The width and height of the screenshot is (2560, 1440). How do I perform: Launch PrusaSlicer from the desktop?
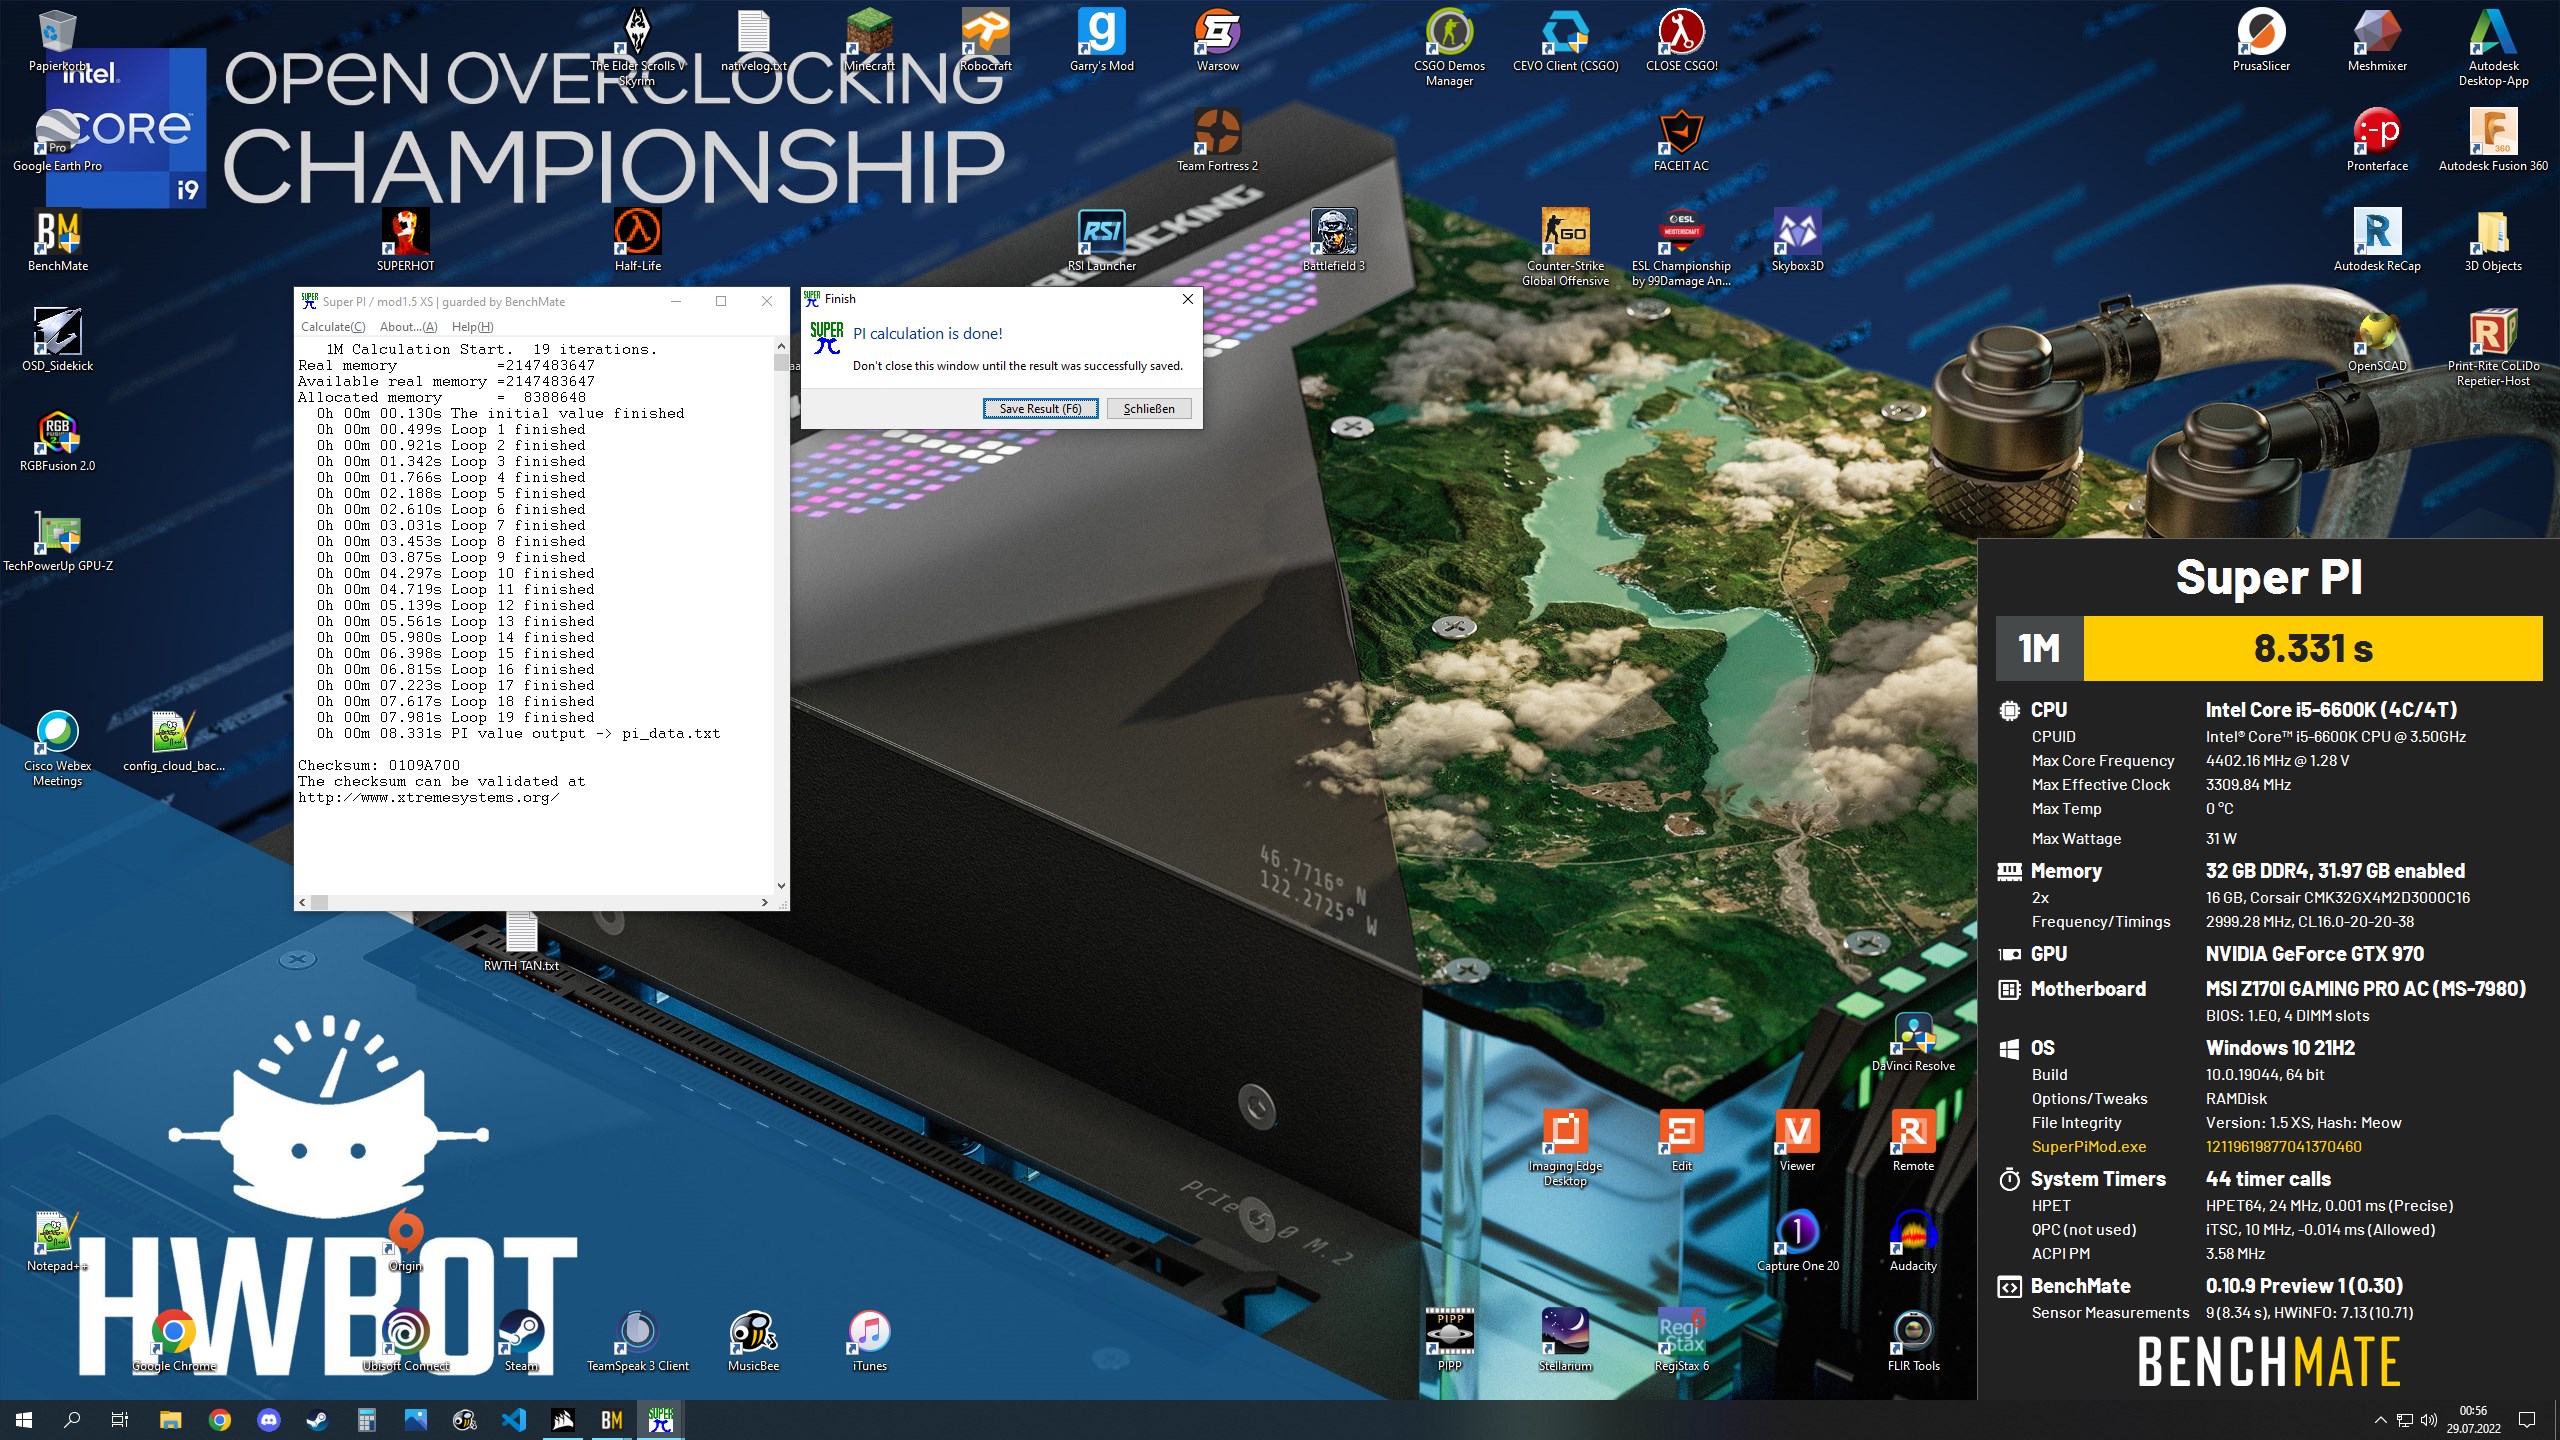[2261, 41]
